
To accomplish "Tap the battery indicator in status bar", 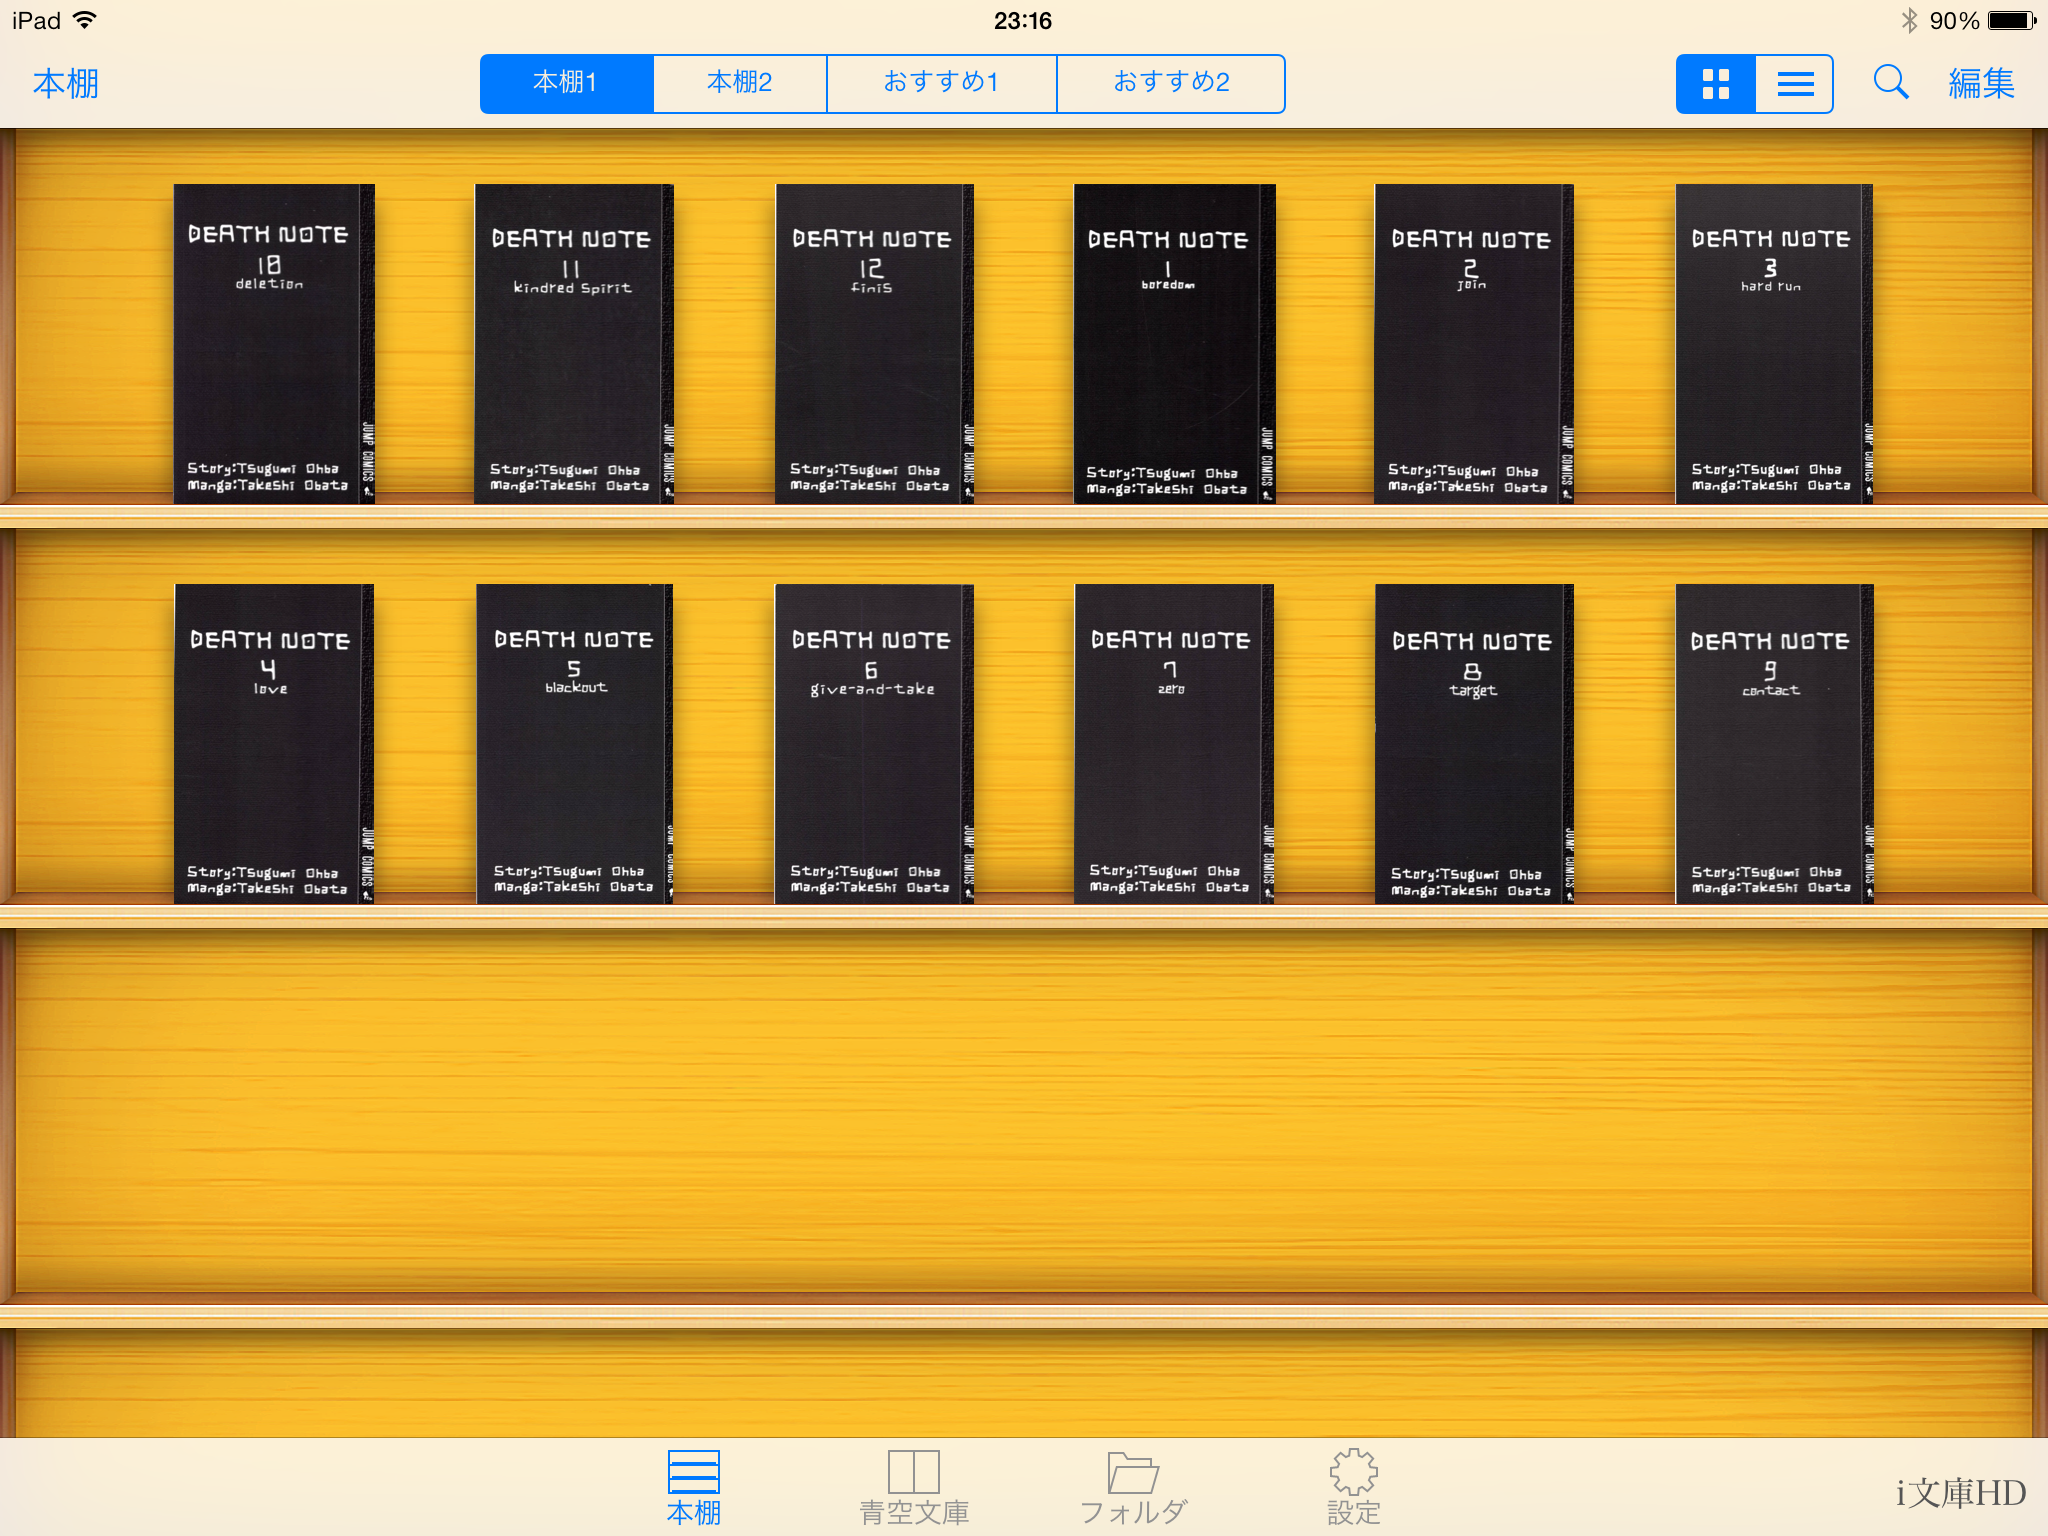I will [x=2012, y=21].
